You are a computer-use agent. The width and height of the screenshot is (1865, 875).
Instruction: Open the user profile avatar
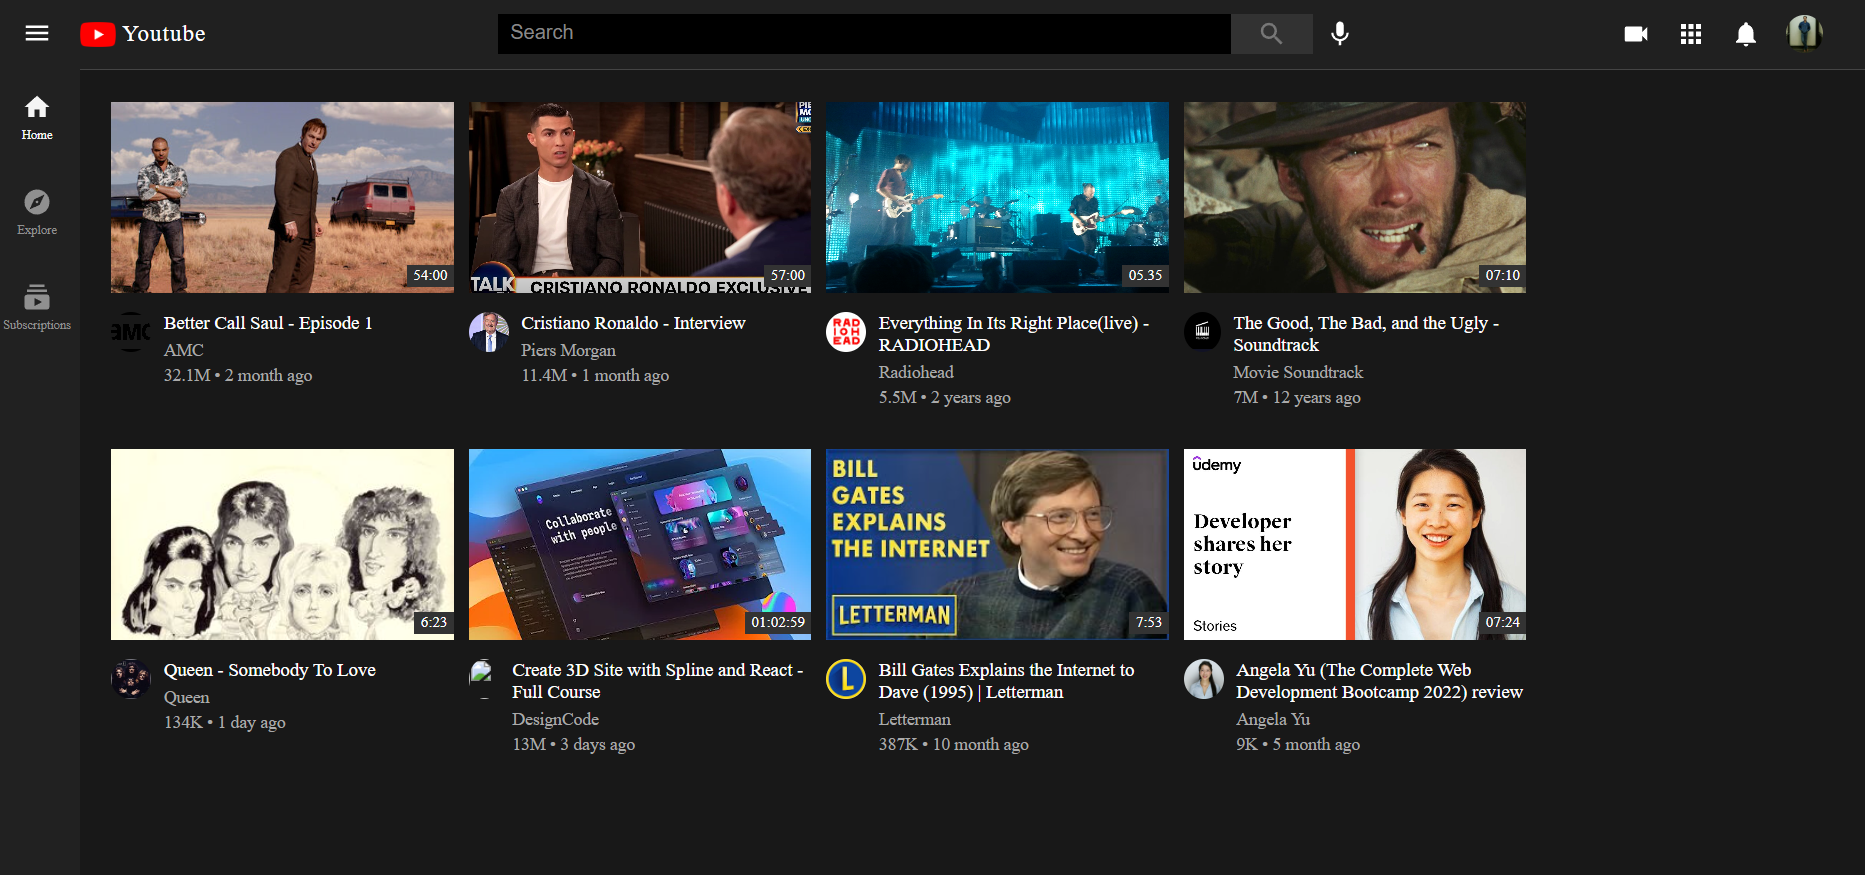pyautogui.click(x=1804, y=33)
